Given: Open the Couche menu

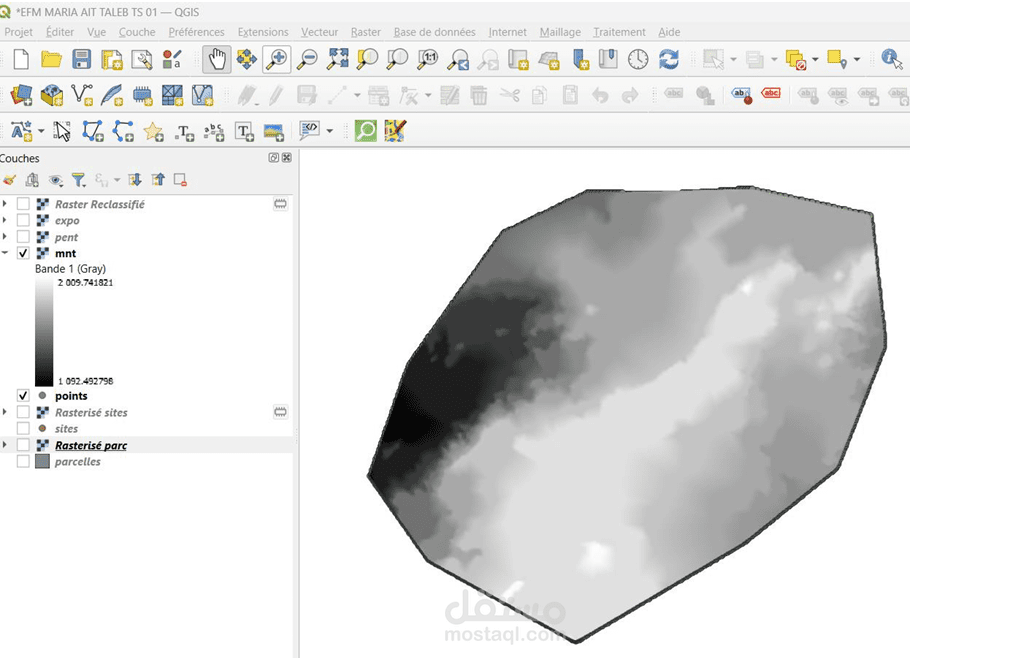Looking at the screenshot, I should pos(137,32).
